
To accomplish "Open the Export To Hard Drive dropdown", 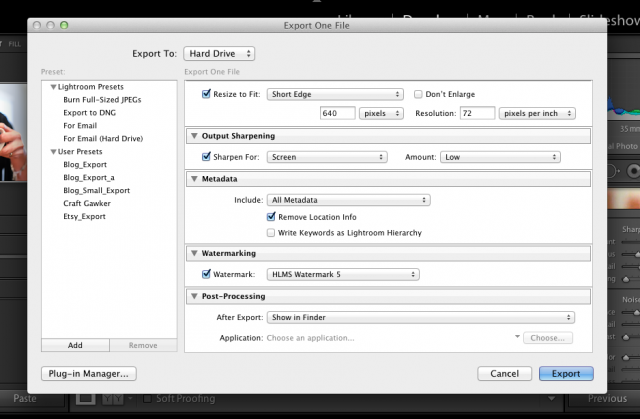I will [x=219, y=53].
